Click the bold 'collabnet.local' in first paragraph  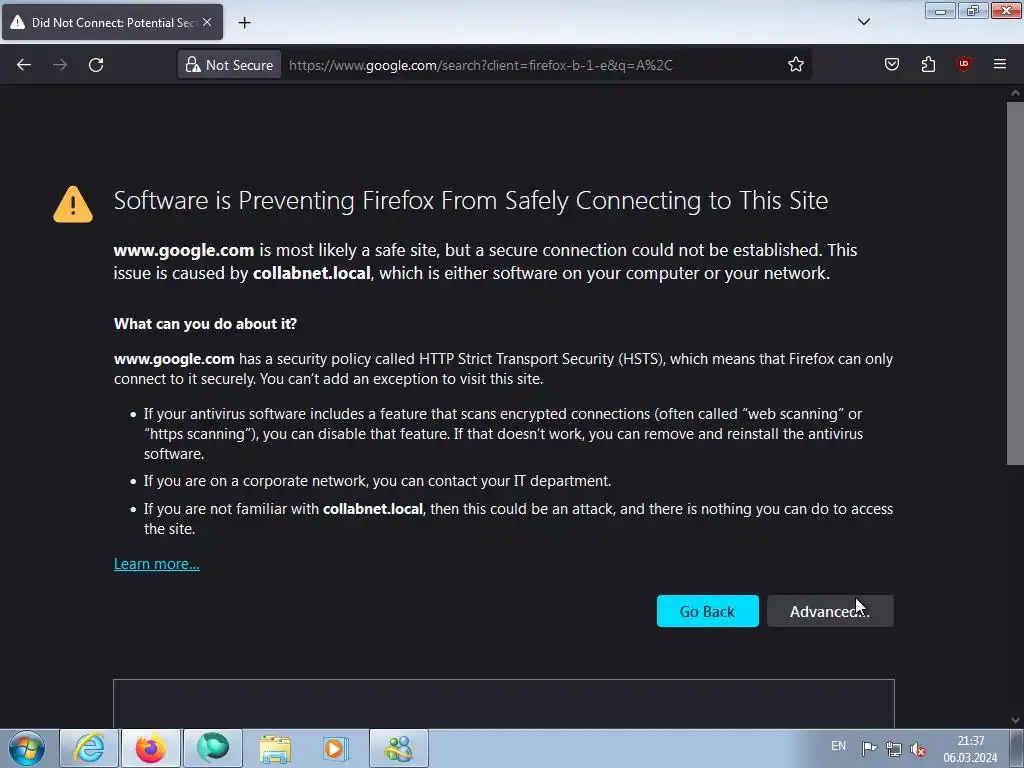pos(312,273)
